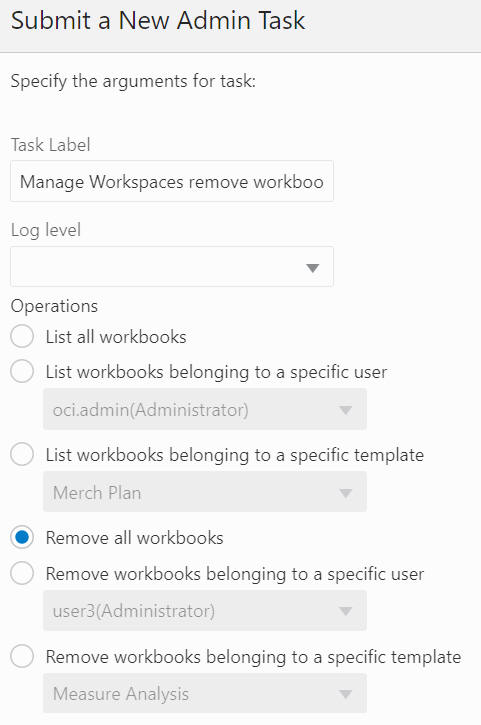Click inside the Task Label input field

(x=172, y=181)
